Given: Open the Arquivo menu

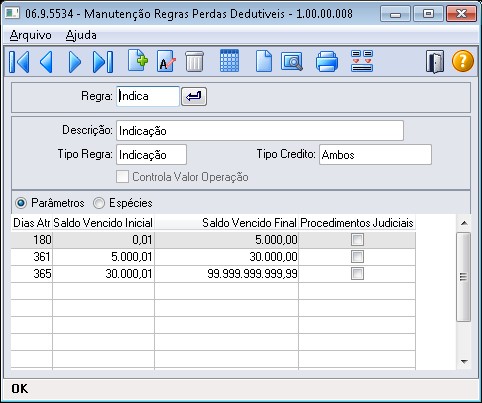Looking at the screenshot, I should [30, 35].
